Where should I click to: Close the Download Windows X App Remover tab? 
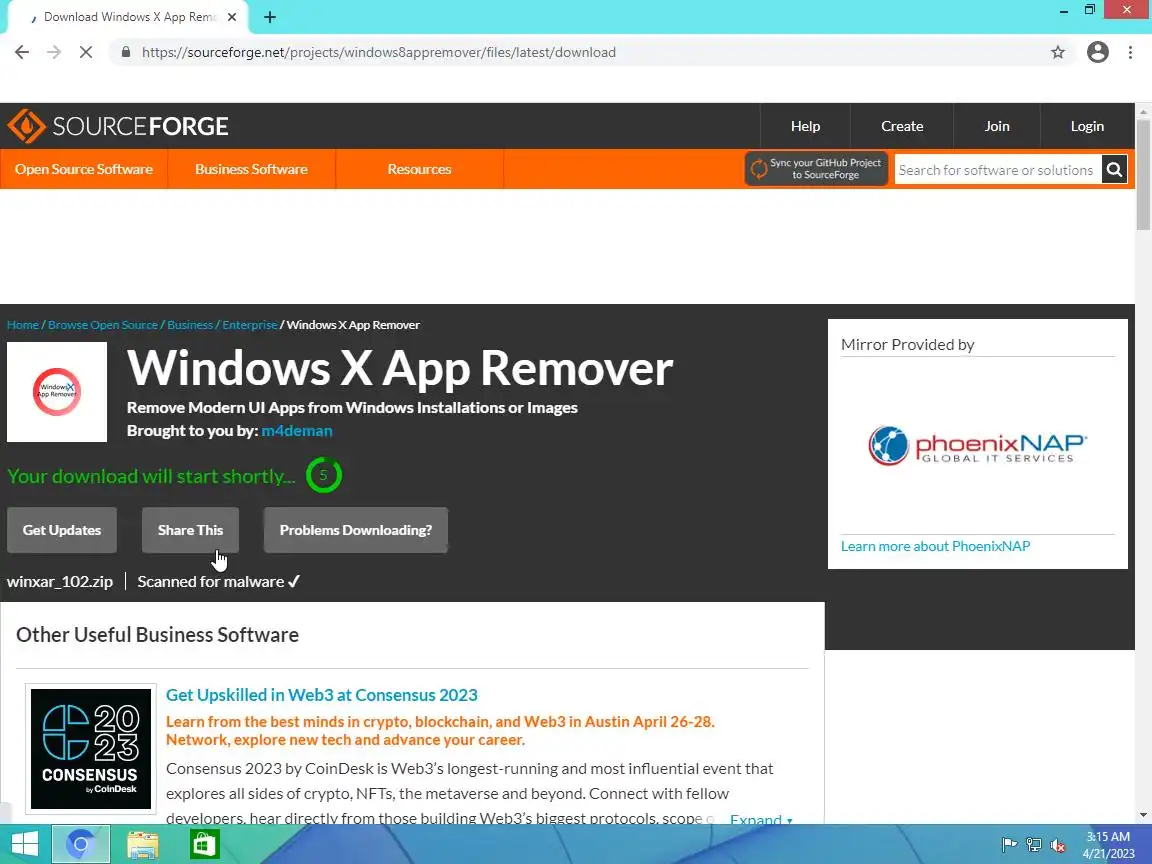(231, 17)
